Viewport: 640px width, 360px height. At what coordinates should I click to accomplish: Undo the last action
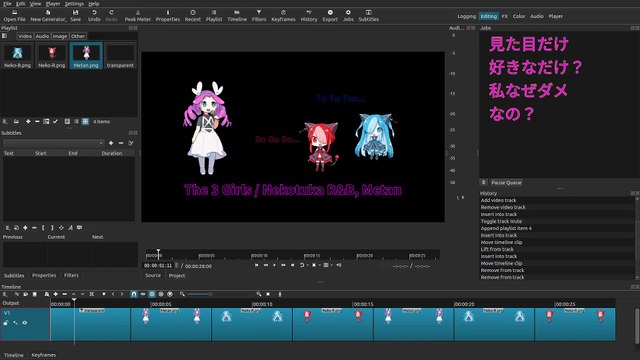pyautogui.click(x=94, y=16)
